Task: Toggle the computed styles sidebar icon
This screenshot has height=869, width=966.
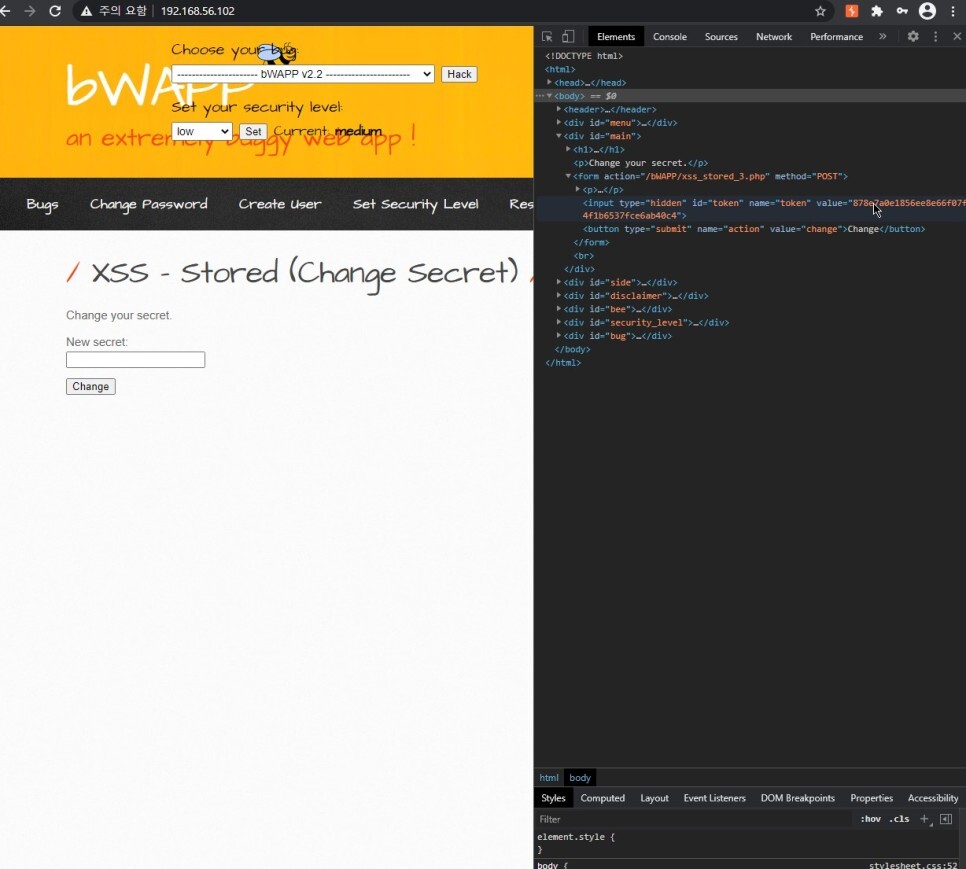Action: click(946, 818)
